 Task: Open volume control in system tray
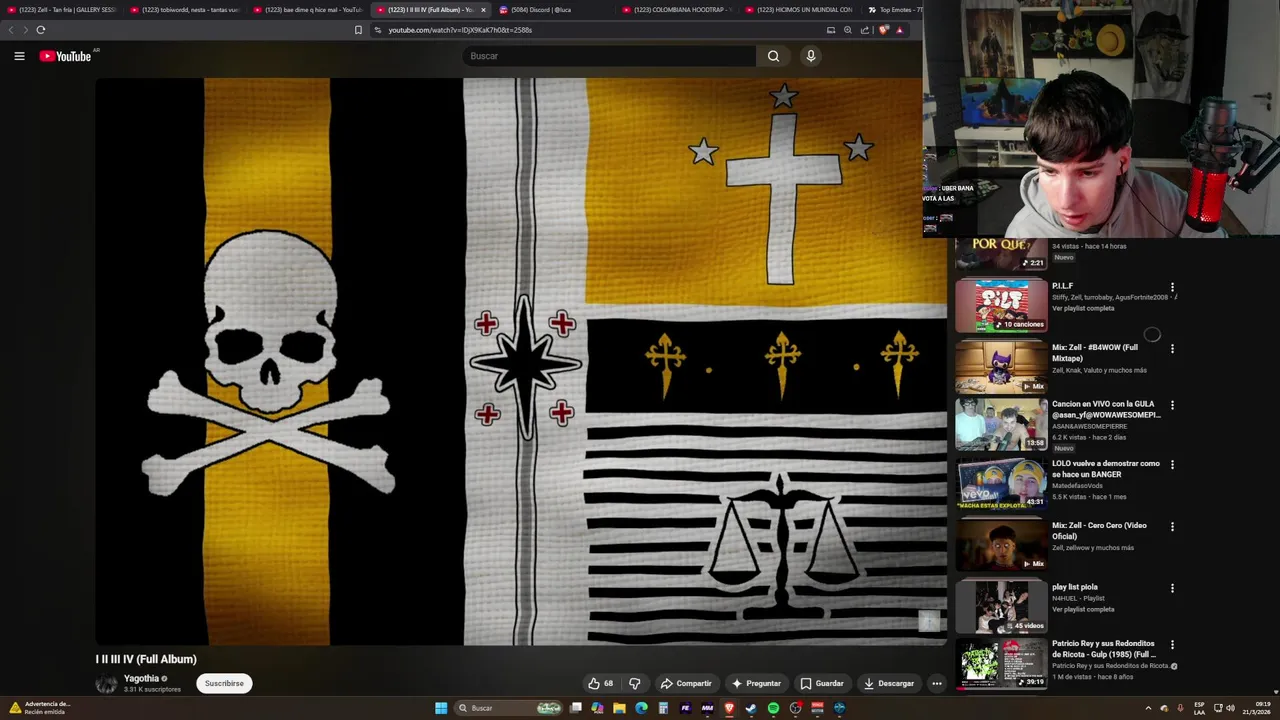[1230, 708]
